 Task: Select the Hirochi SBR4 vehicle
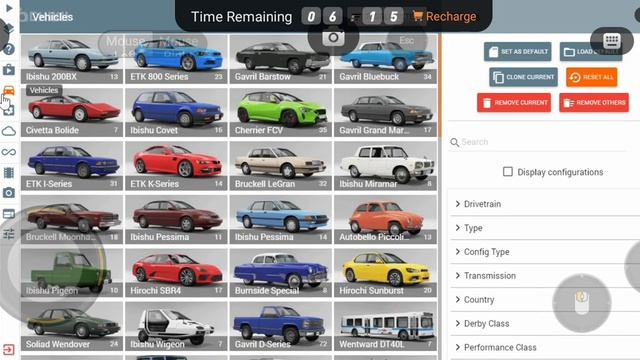pos(176,273)
